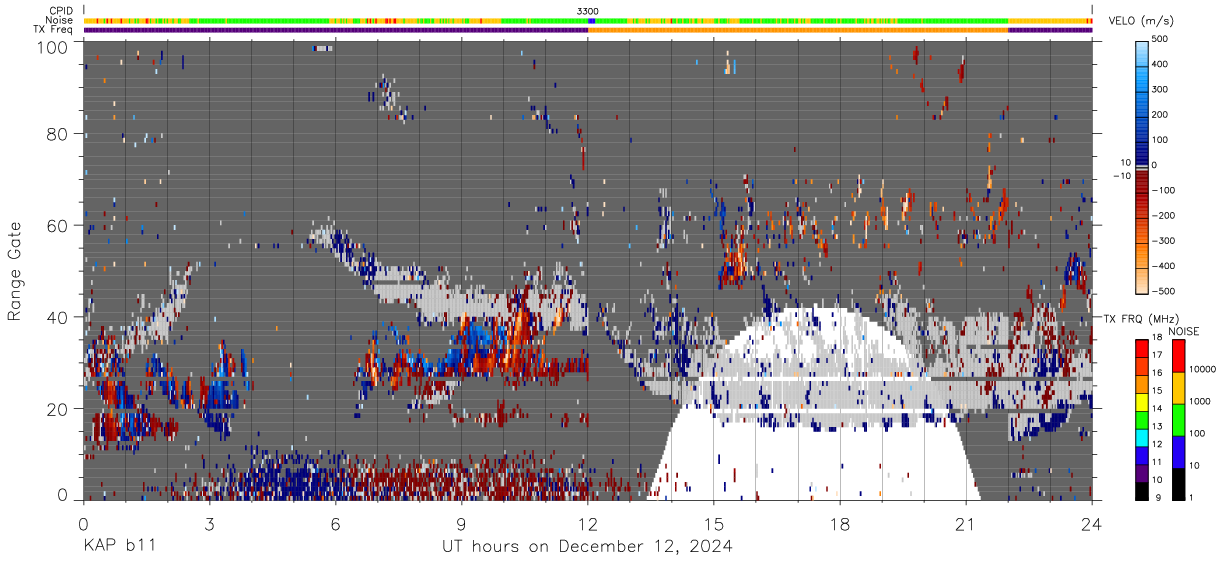1228x567 pixels.
Task: Select the TX Freq row label
Action: tap(54, 29)
